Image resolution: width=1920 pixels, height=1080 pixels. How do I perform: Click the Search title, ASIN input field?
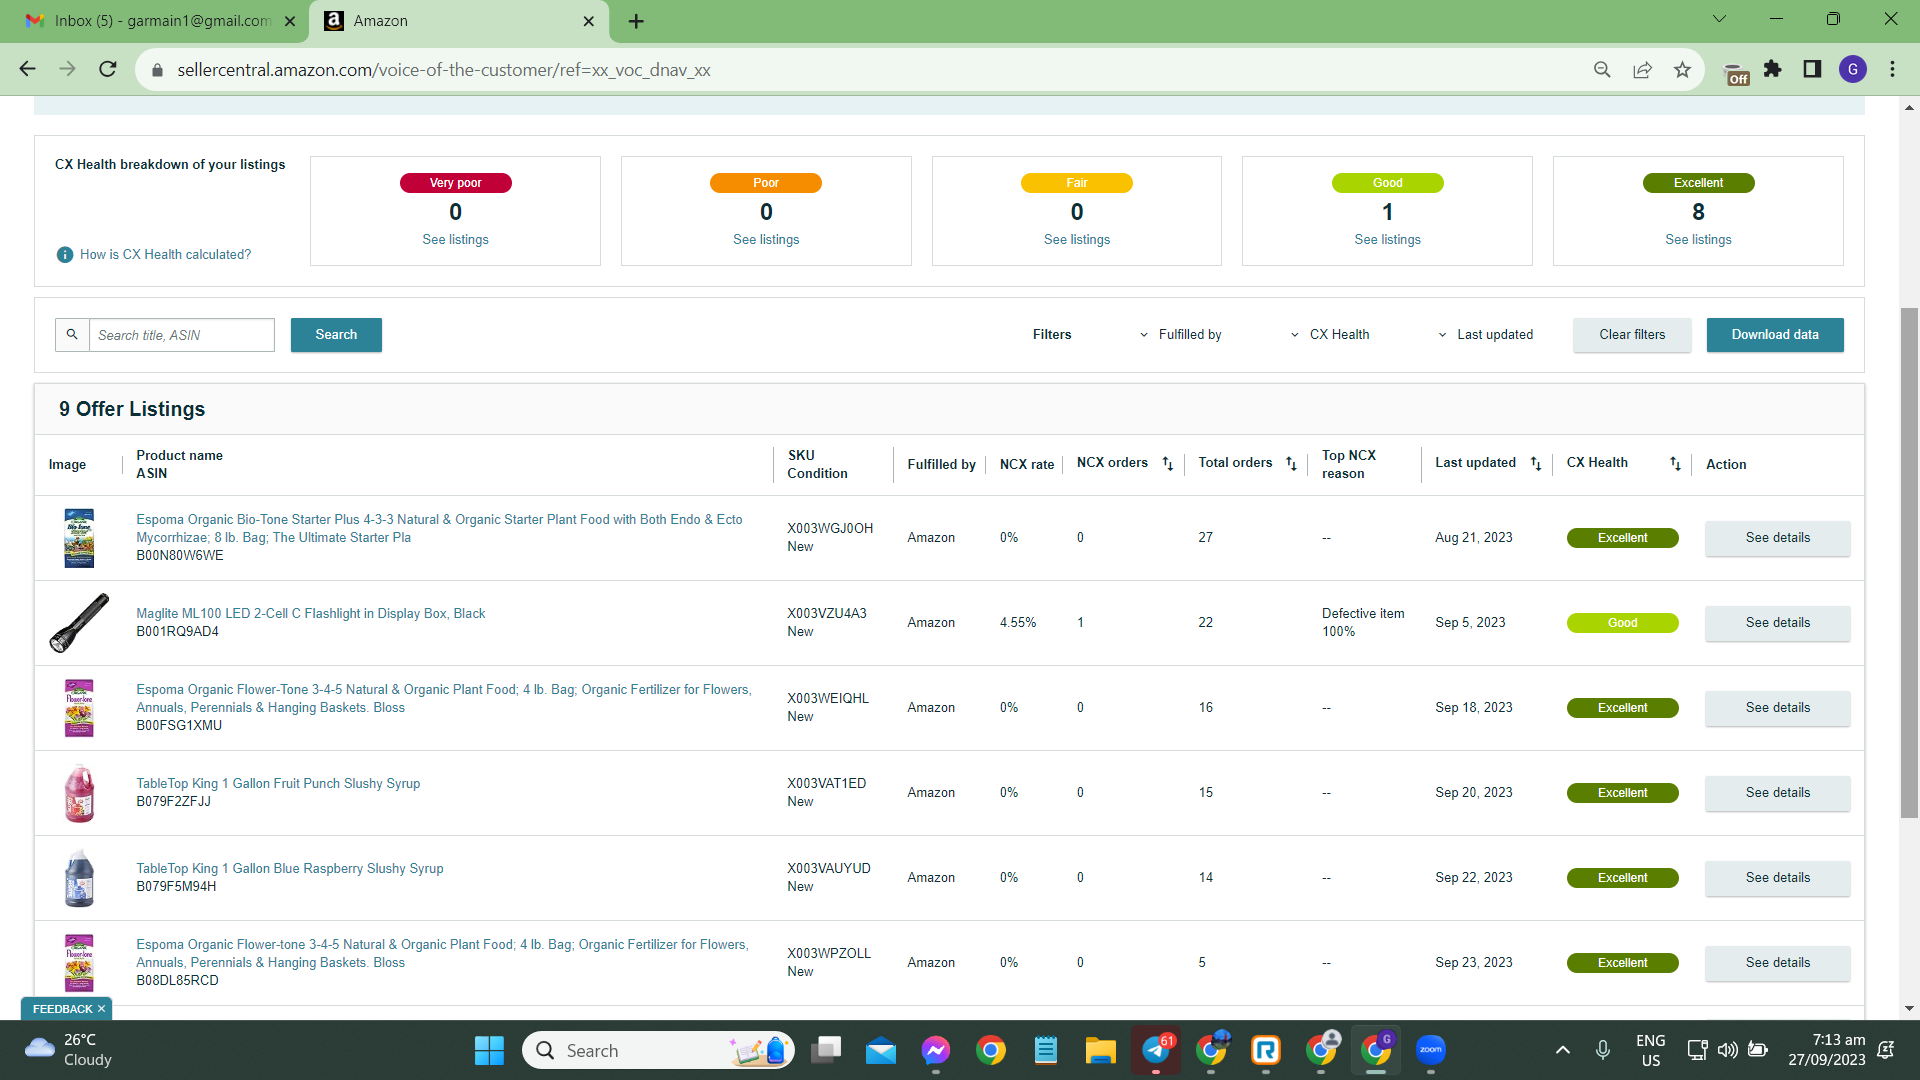pos(182,335)
